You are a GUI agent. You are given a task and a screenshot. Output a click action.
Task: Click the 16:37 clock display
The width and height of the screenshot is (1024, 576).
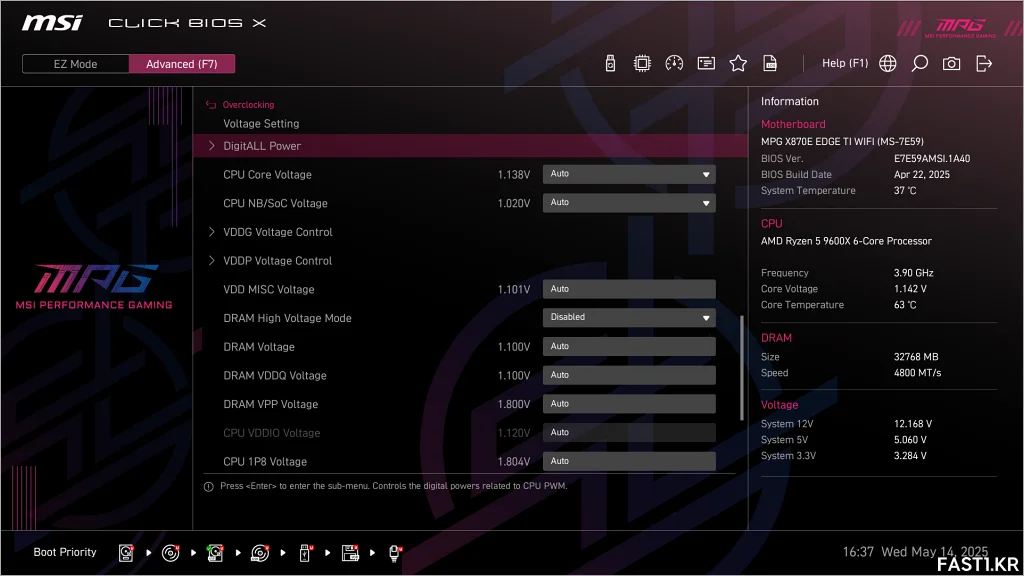(857, 552)
